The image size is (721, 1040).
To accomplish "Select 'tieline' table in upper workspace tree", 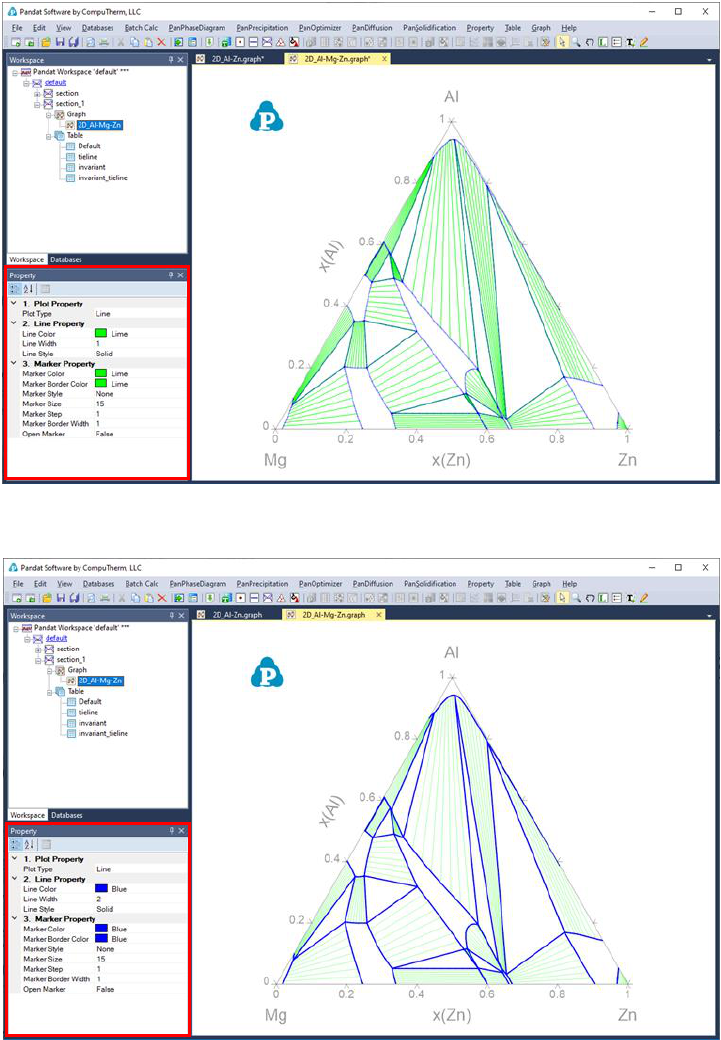I will (88, 156).
